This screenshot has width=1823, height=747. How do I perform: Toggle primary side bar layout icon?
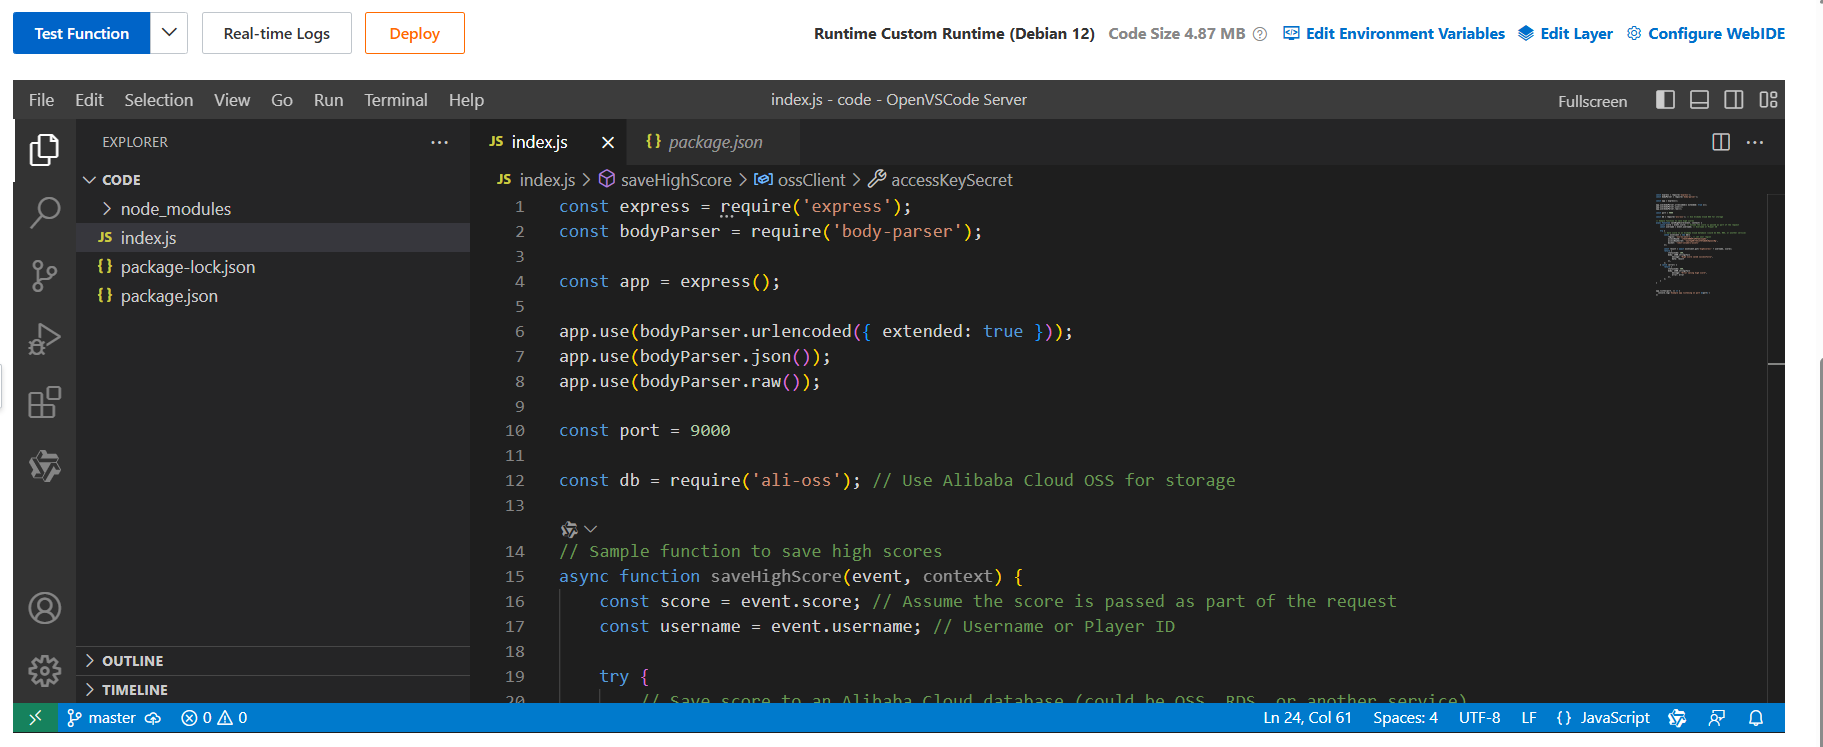pos(1665,100)
